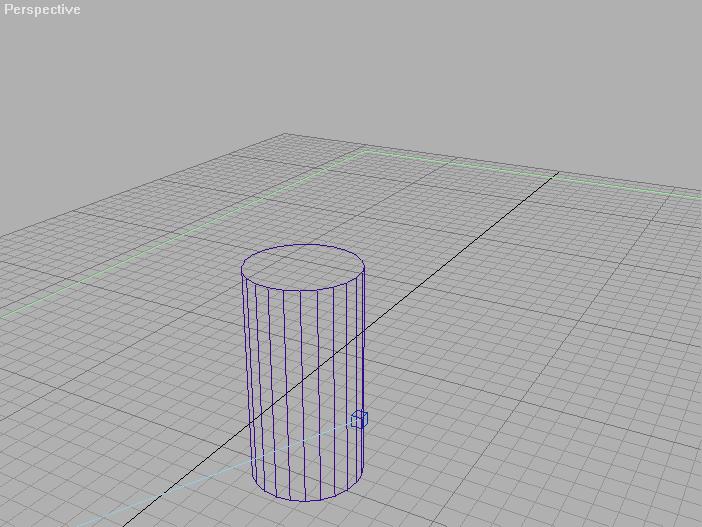This screenshot has width=702, height=527.
Task: Click where the black axis crosses the green line
Action: [556, 176]
